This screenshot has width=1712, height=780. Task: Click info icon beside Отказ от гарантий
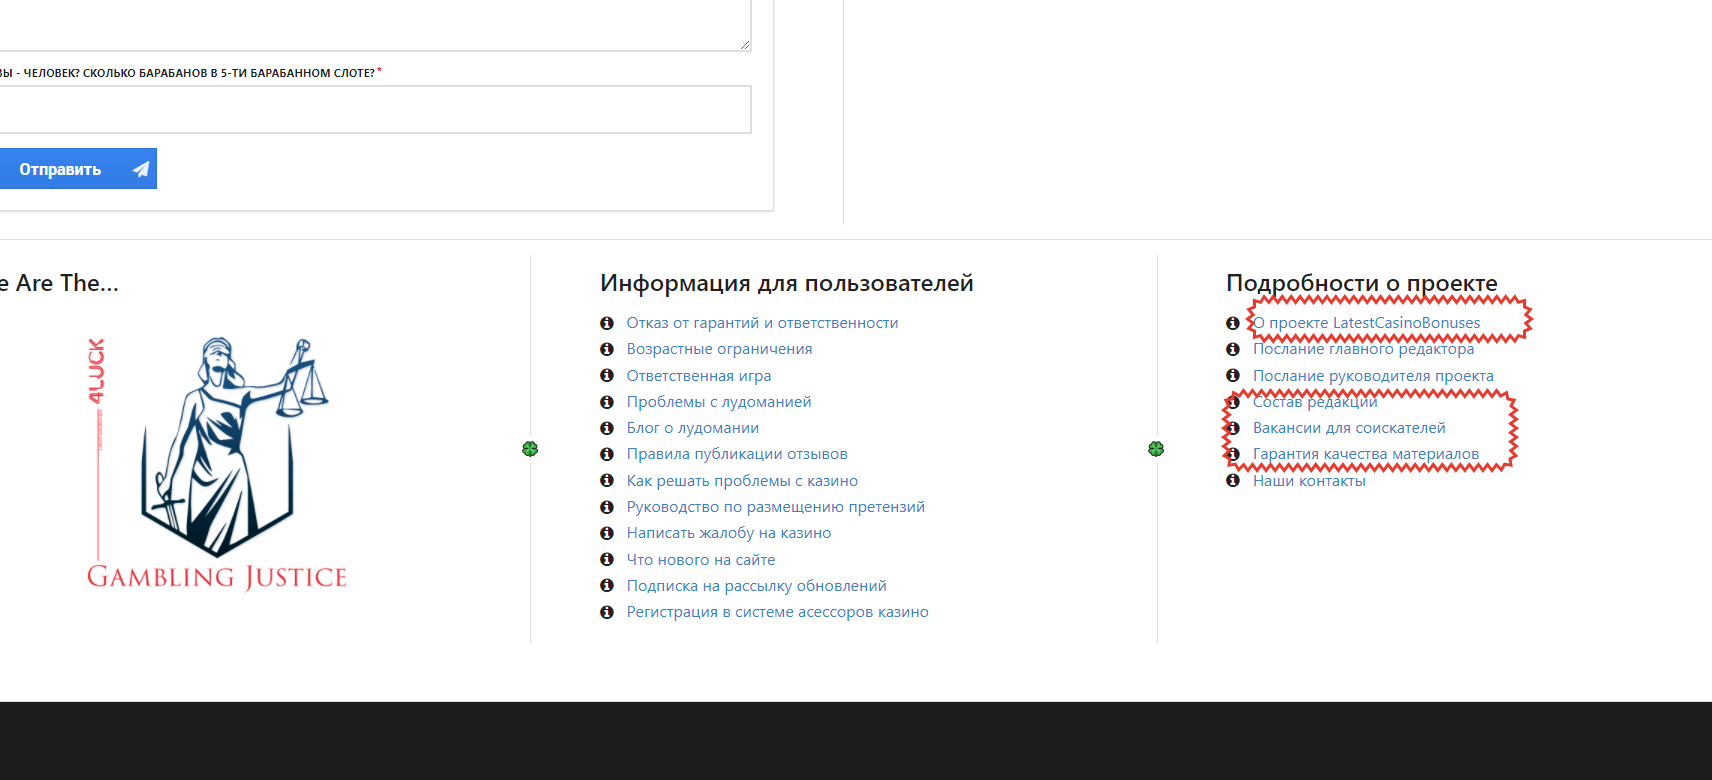point(606,323)
